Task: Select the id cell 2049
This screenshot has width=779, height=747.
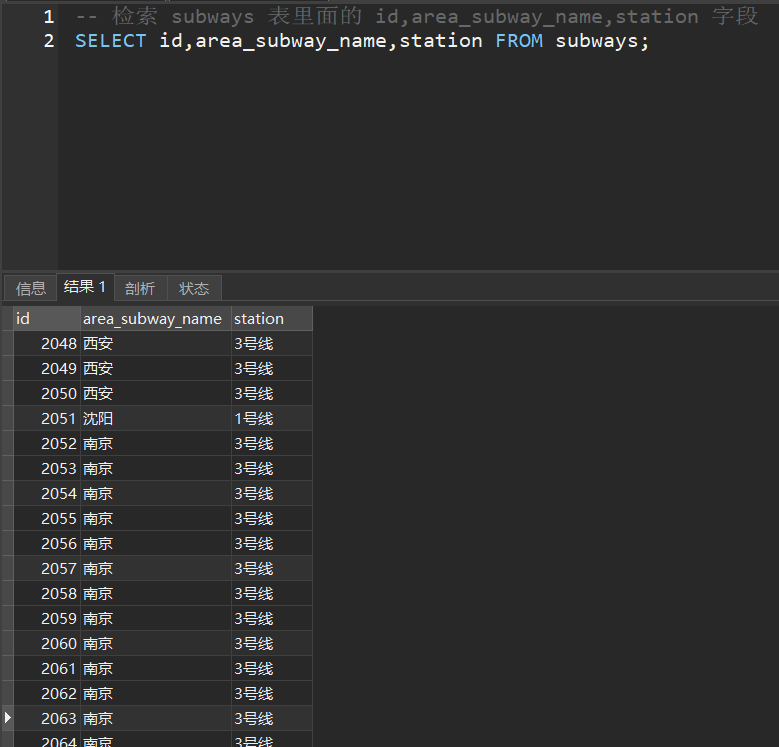Action: coord(47,369)
